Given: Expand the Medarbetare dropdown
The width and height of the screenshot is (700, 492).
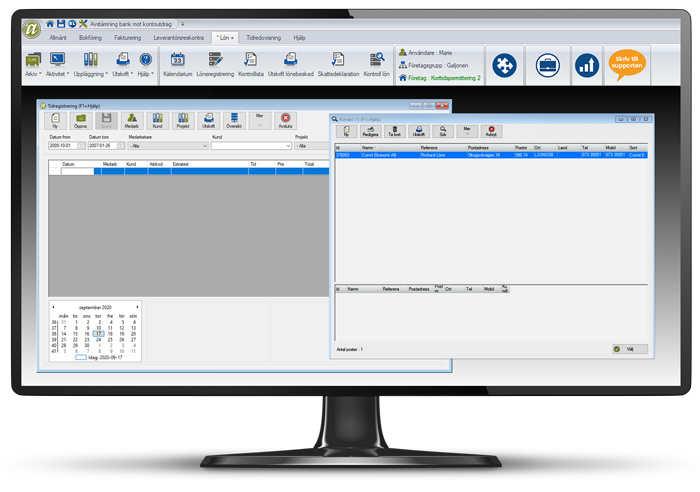Looking at the screenshot, I should click(205, 146).
